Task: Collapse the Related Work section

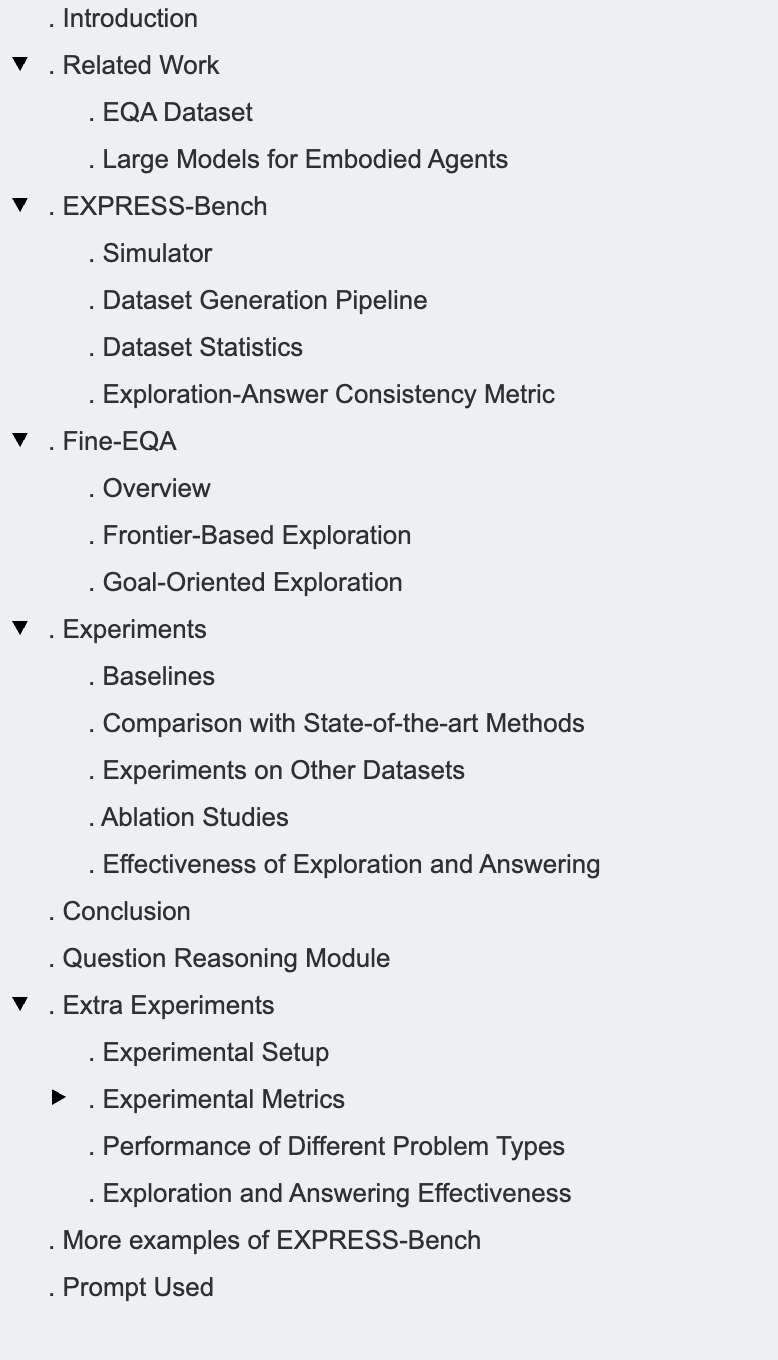Action: coord(19,65)
